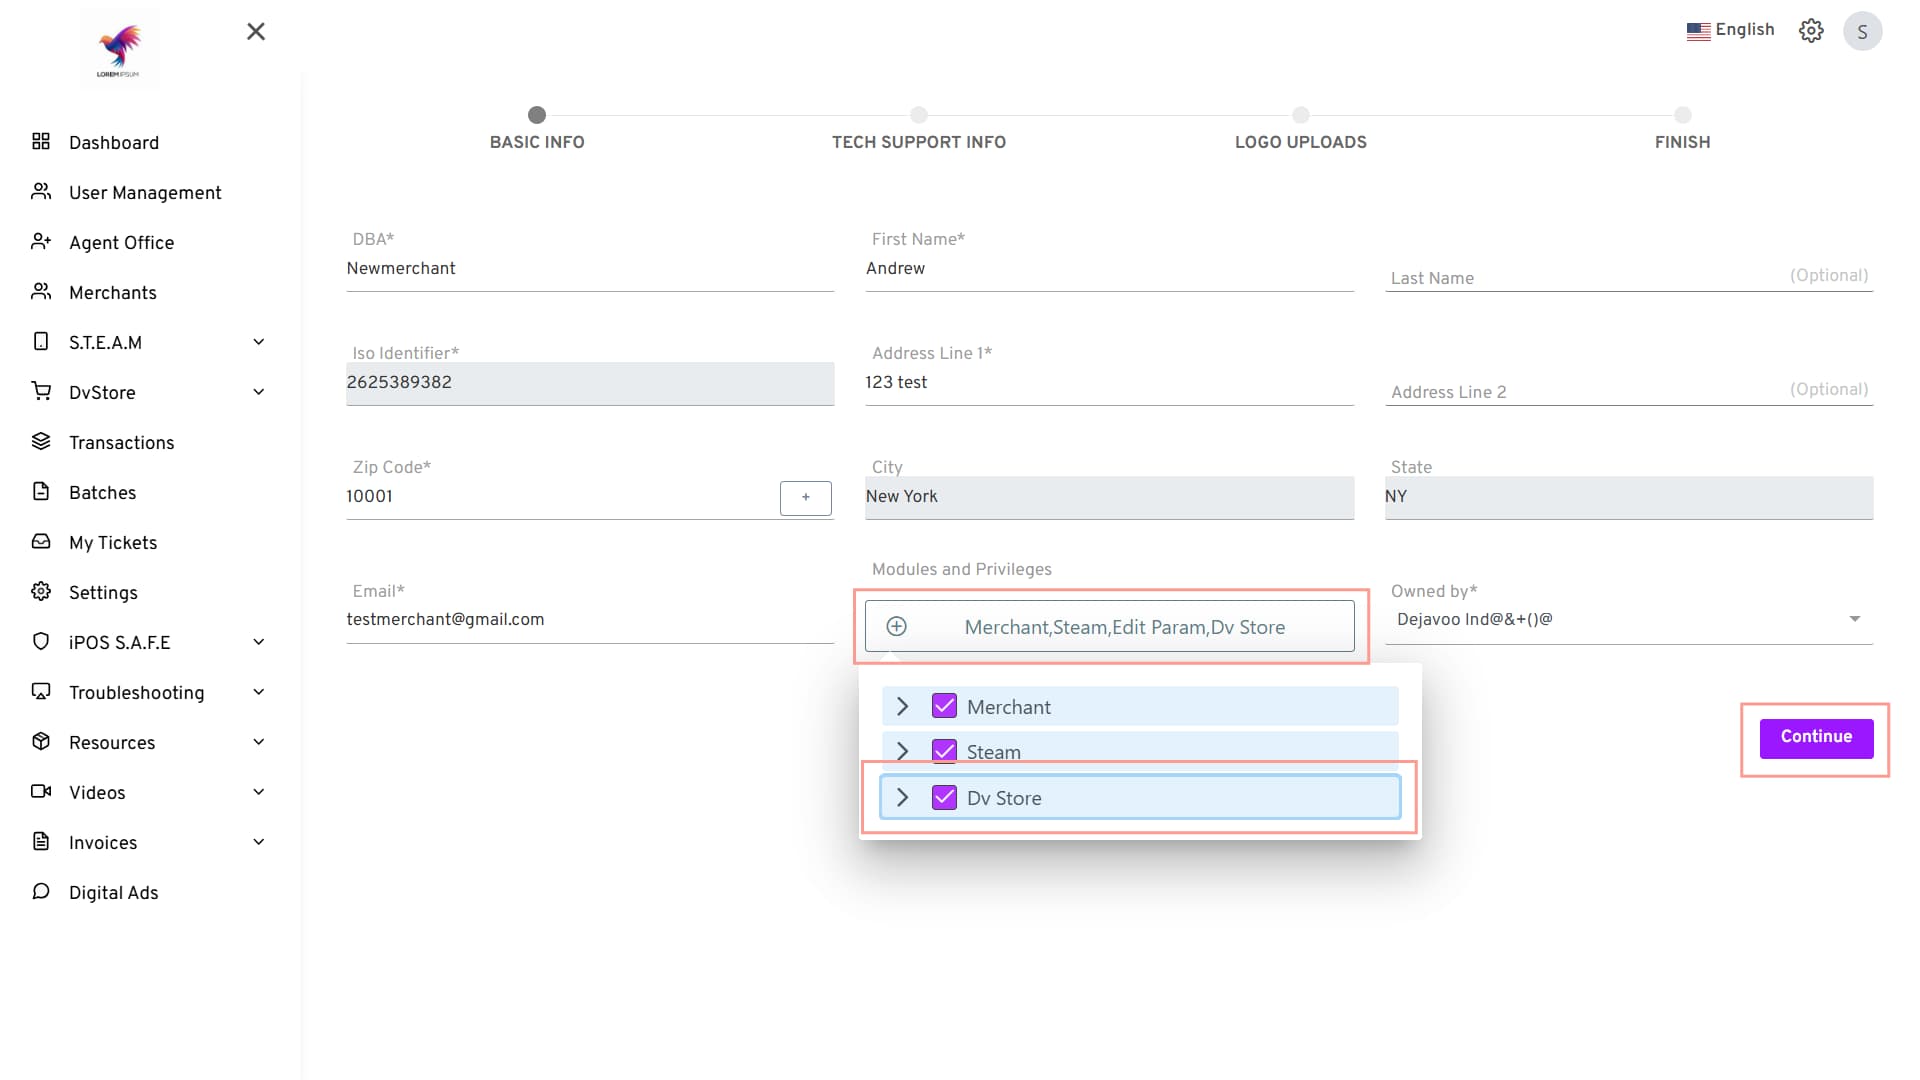Uncheck the Merchant module checkbox

(944, 706)
